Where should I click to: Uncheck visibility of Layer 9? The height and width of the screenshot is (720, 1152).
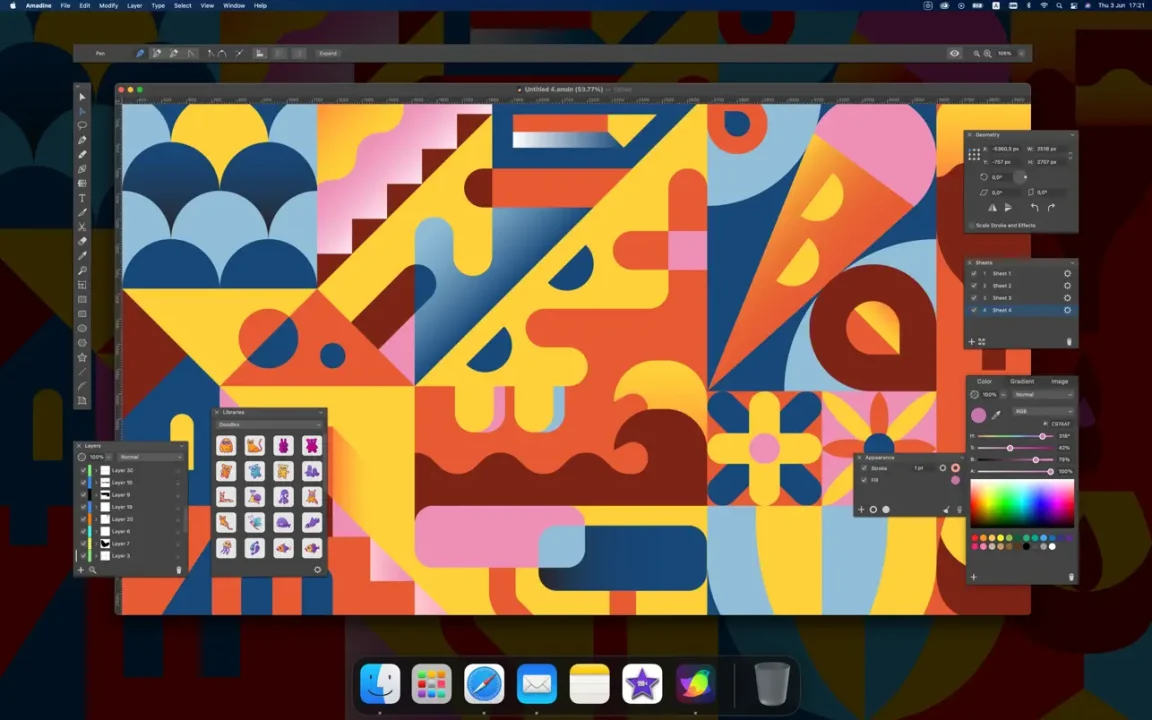(83, 494)
